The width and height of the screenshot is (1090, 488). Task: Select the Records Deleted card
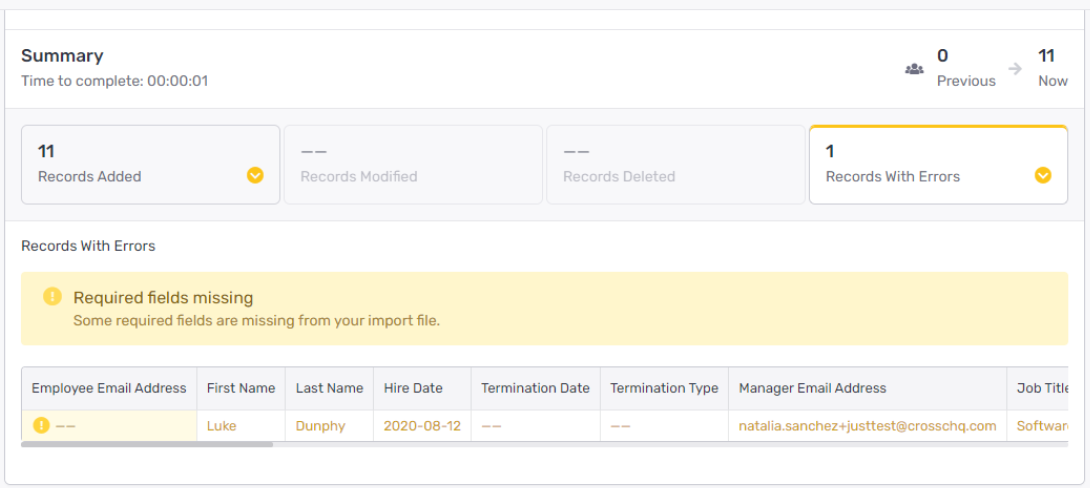(x=676, y=165)
